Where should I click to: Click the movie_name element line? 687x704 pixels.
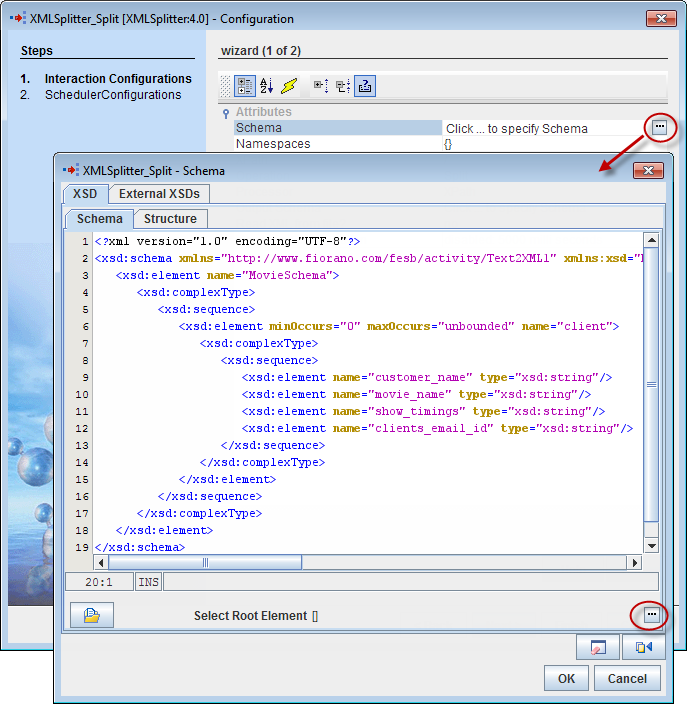(416, 394)
